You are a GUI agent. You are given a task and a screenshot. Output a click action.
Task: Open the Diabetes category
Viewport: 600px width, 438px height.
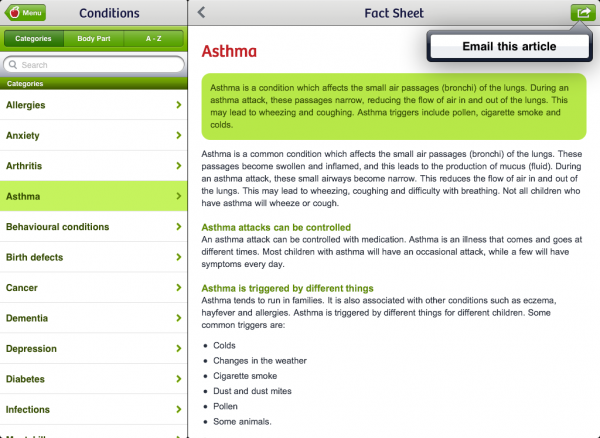coord(94,379)
